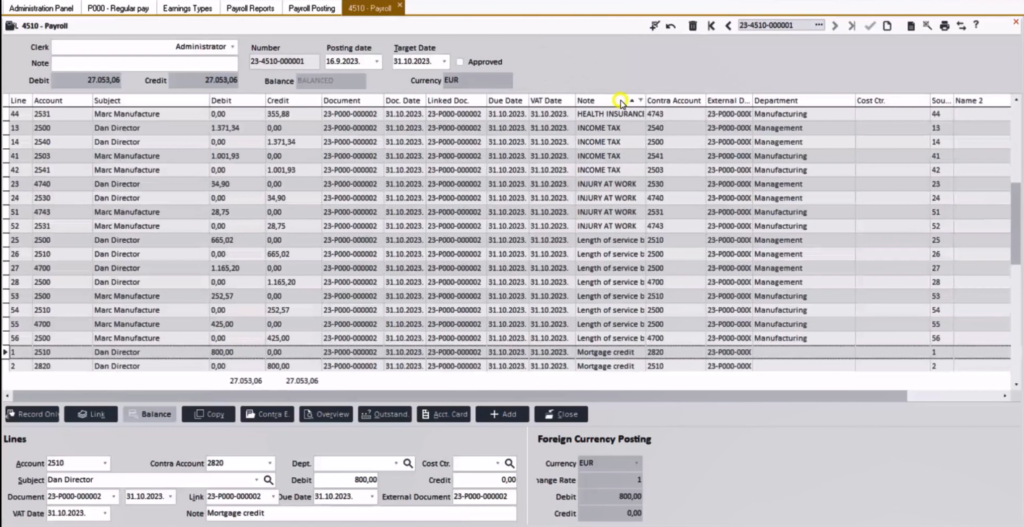
Task: Click the printer icon
Action: 944,25
